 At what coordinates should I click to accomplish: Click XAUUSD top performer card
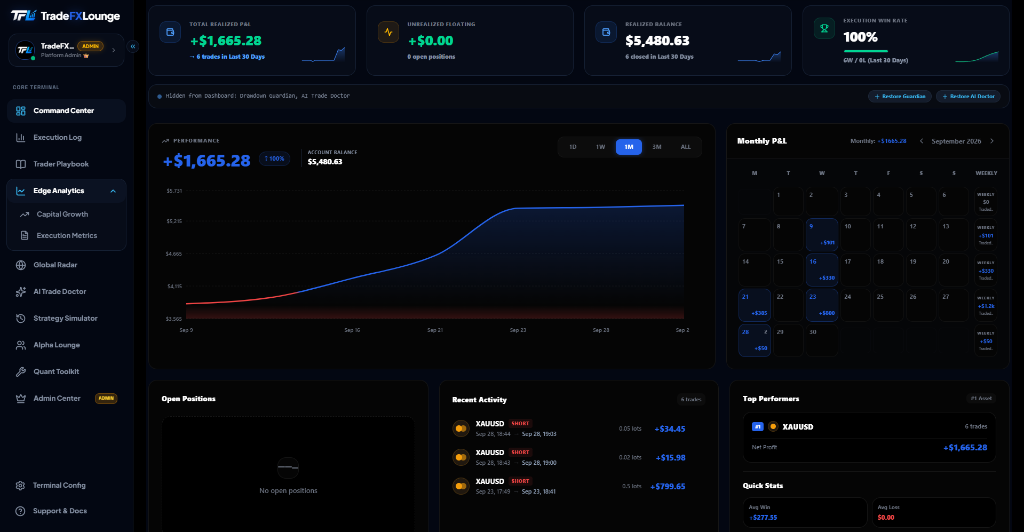click(x=869, y=437)
